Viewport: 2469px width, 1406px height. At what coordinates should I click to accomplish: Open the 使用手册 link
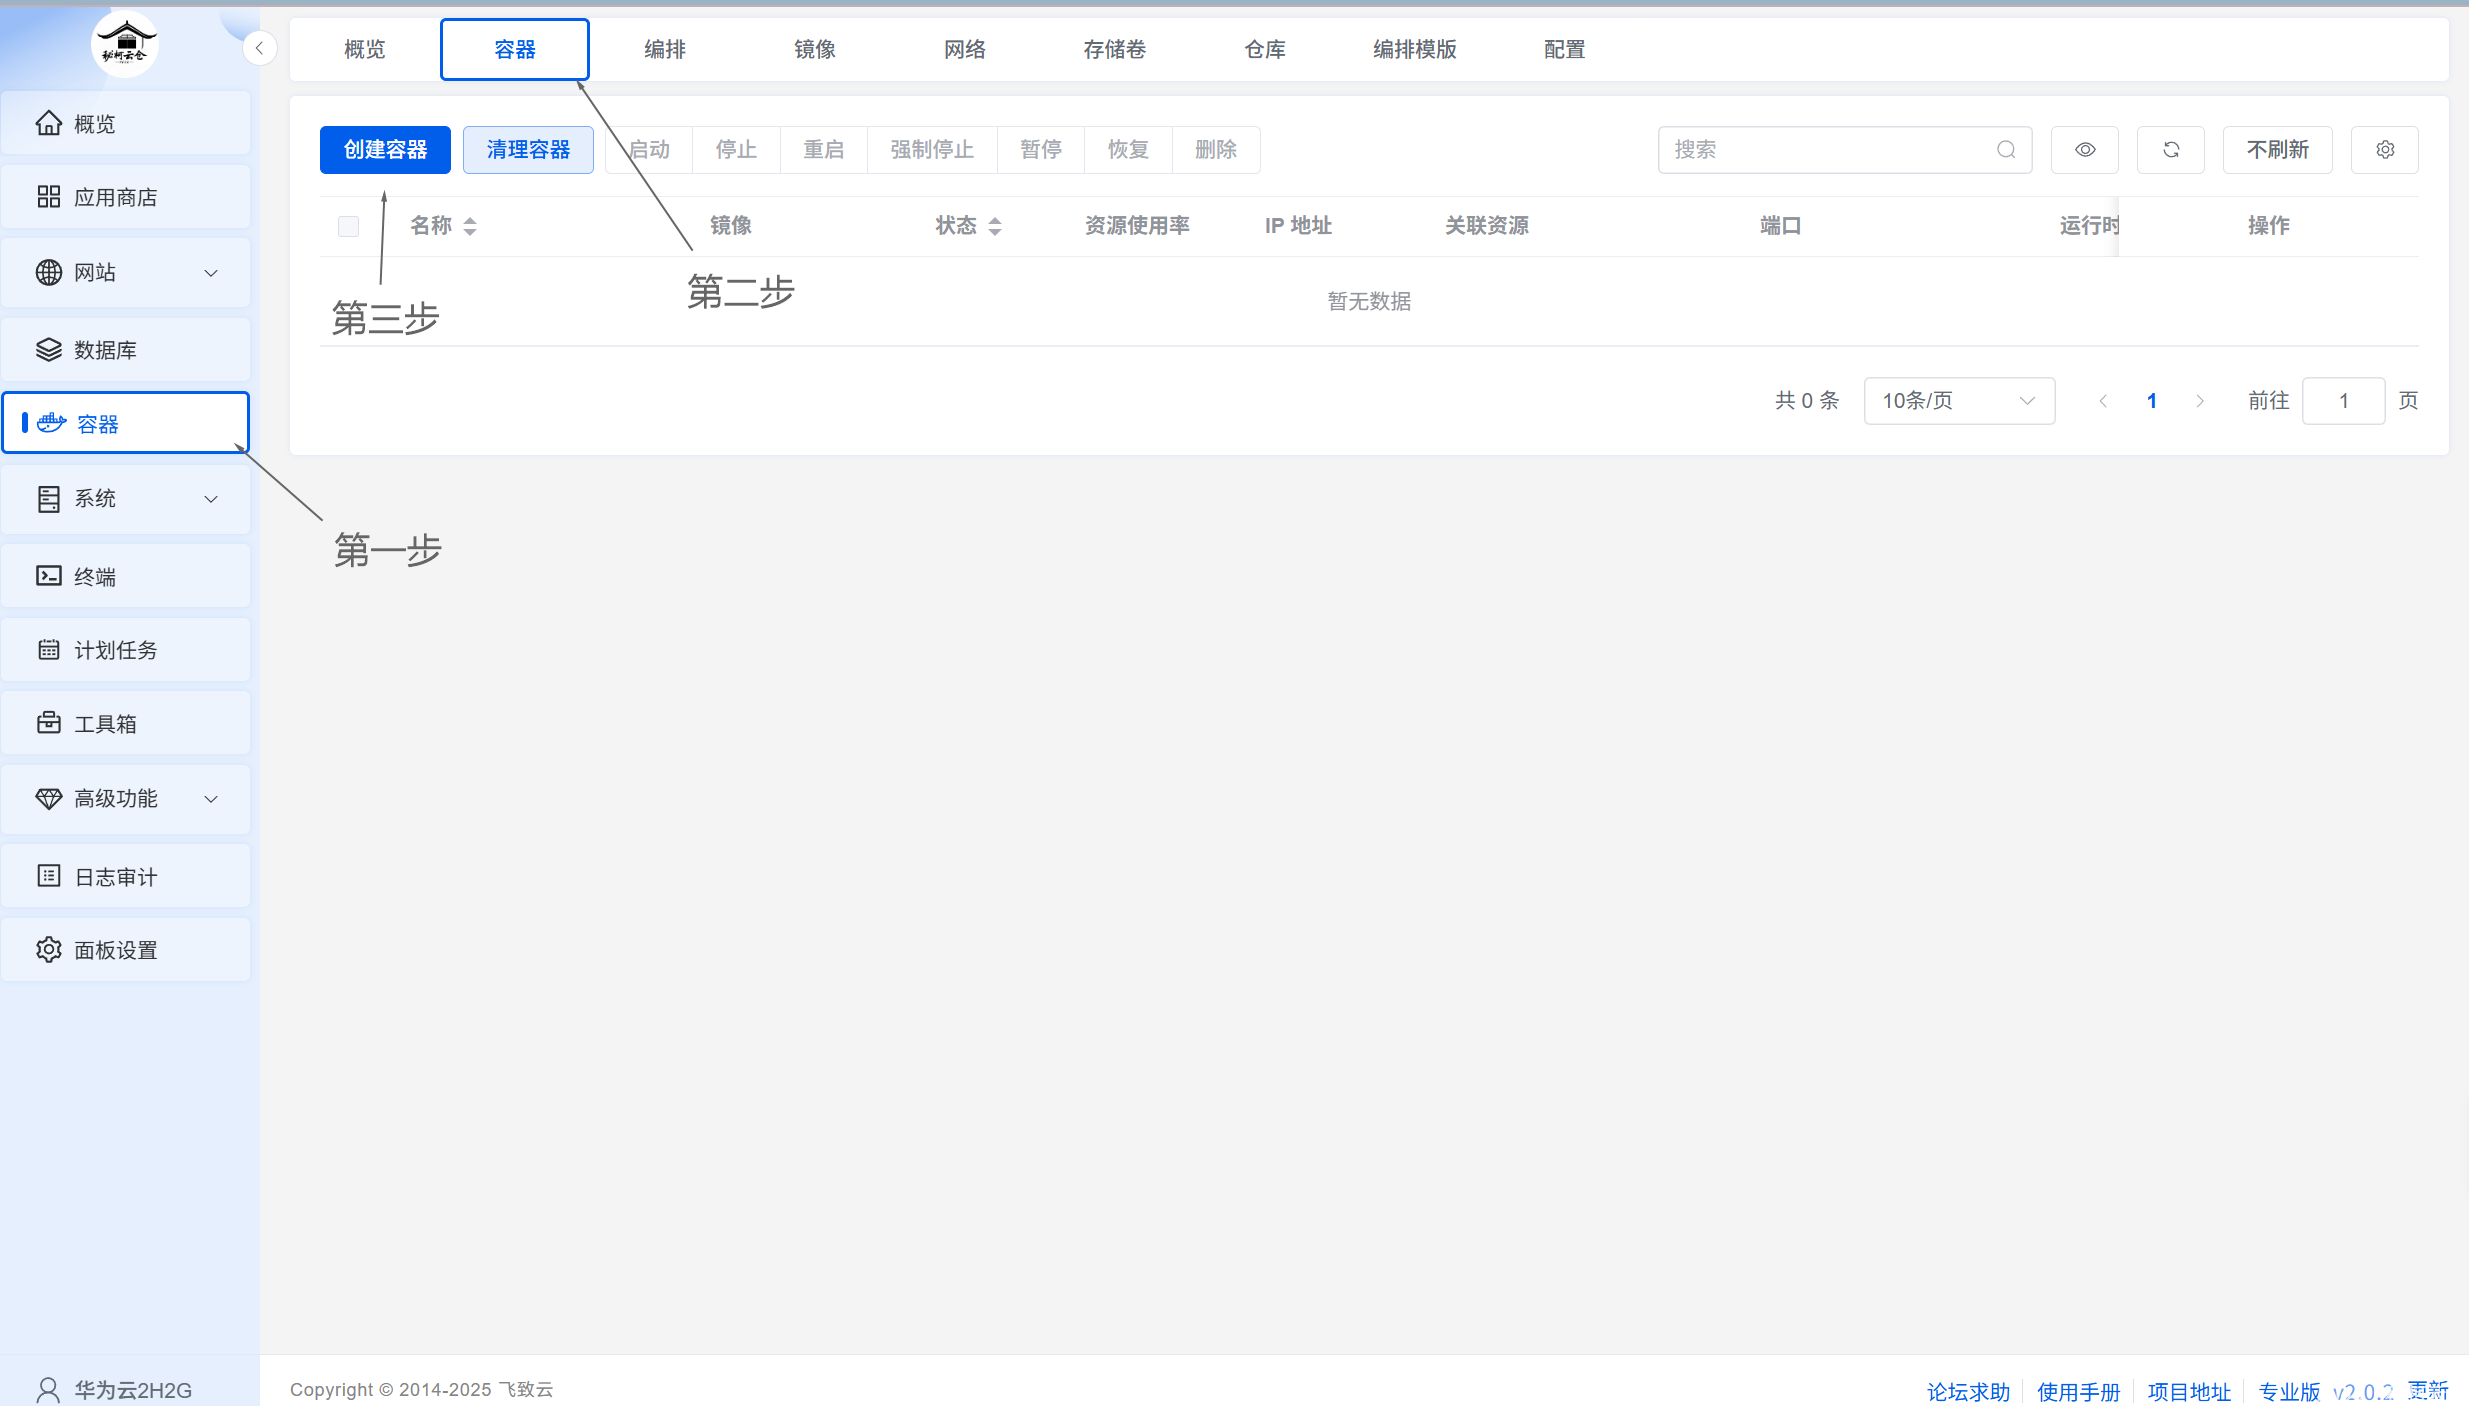point(2078,1391)
